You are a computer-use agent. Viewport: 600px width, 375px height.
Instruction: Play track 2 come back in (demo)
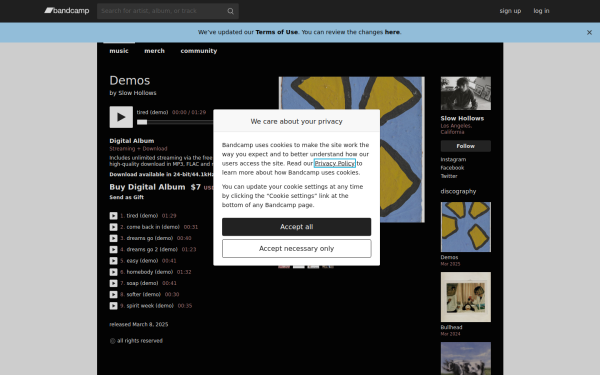pyautogui.click(x=114, y=227)
